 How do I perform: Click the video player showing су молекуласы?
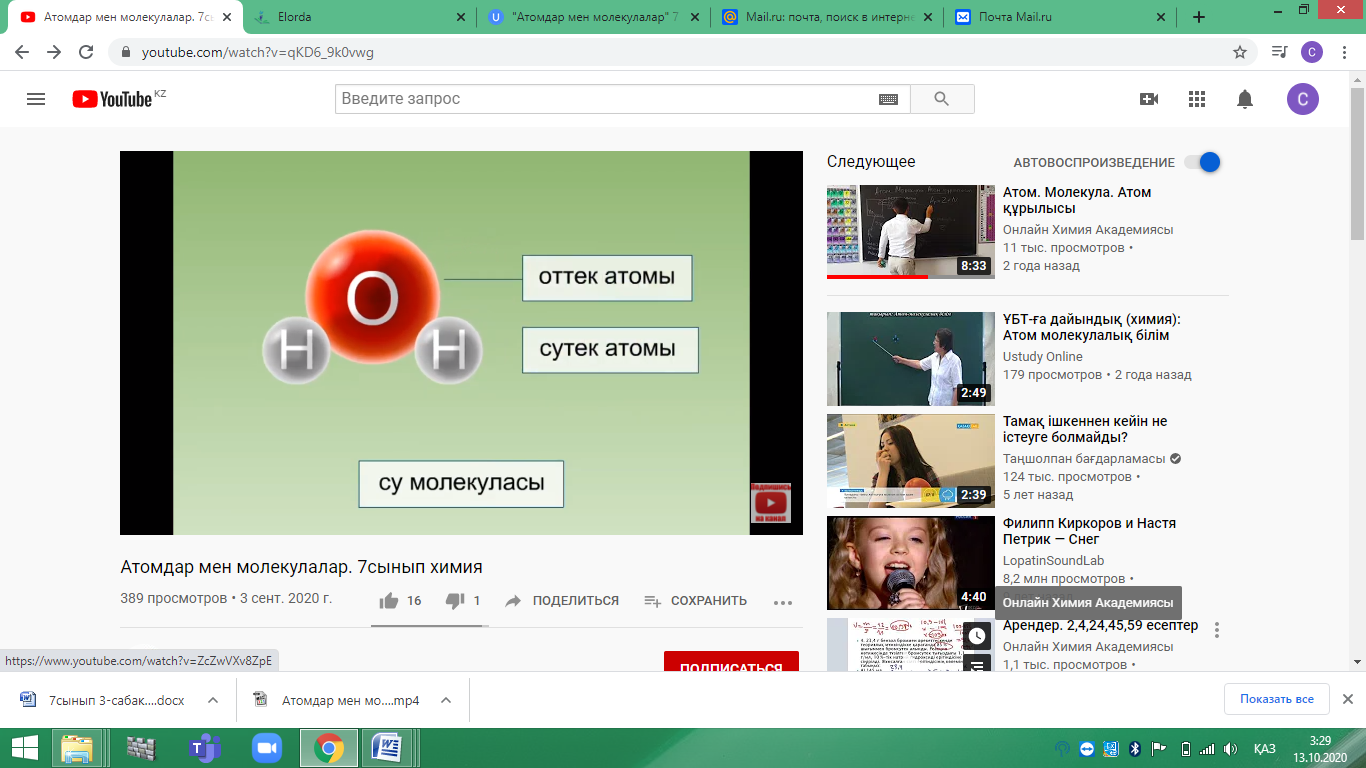tap(461, 343)
